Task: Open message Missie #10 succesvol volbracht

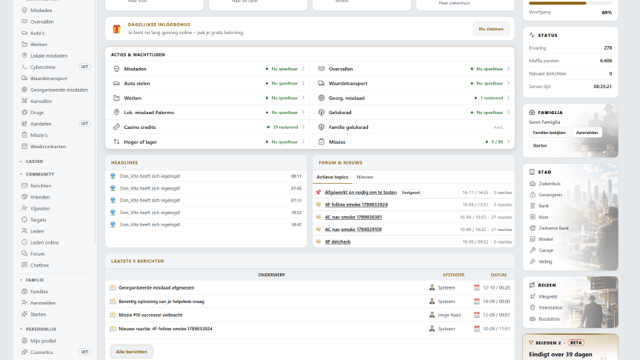Action: click(150, 315)
